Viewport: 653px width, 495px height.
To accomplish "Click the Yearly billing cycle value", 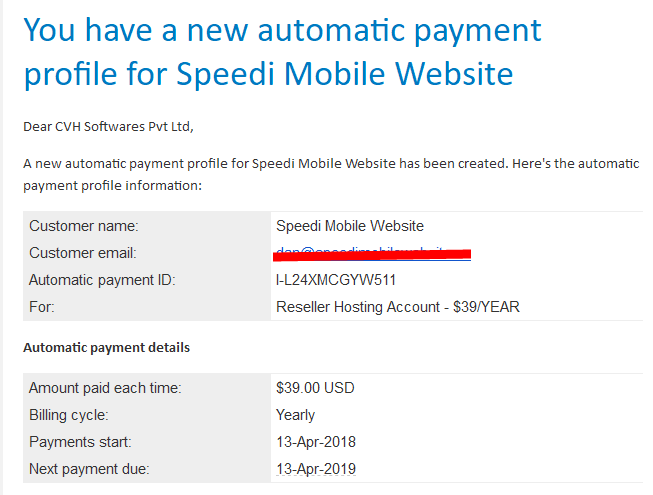I will [x=295, y=415].
